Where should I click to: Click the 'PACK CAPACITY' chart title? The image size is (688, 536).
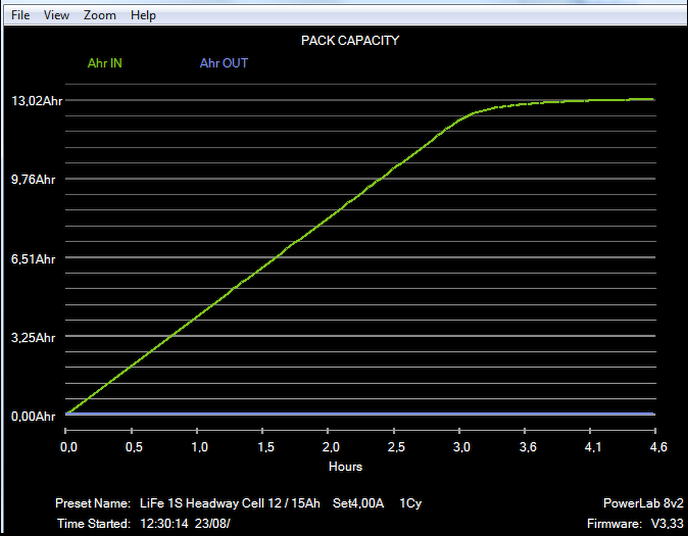350,40
